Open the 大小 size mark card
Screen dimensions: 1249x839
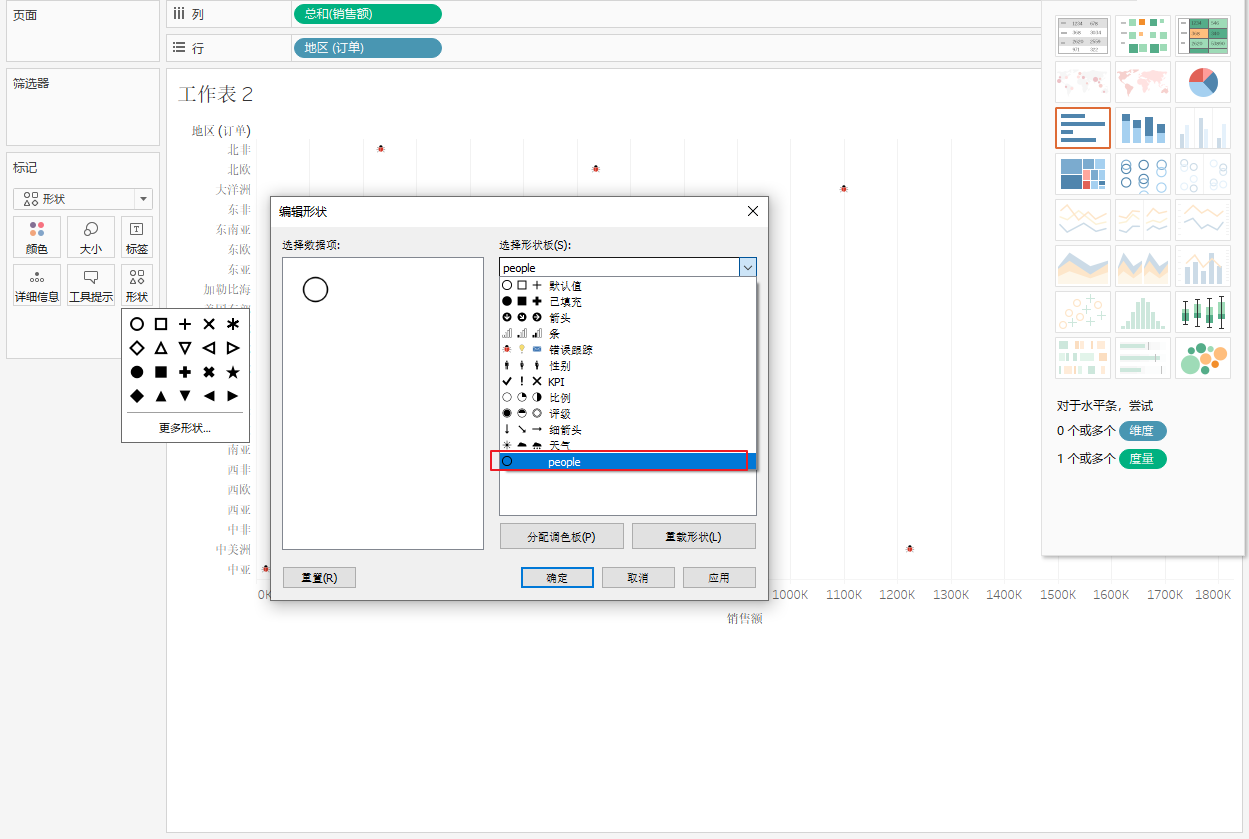[91, 237]
